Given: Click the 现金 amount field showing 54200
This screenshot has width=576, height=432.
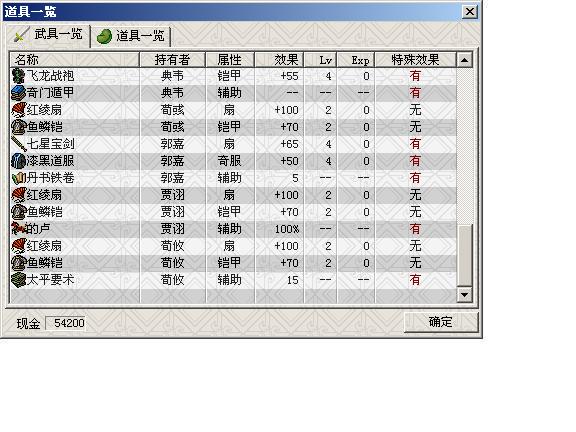Looking at the screenshot, I should pos(65,323).
